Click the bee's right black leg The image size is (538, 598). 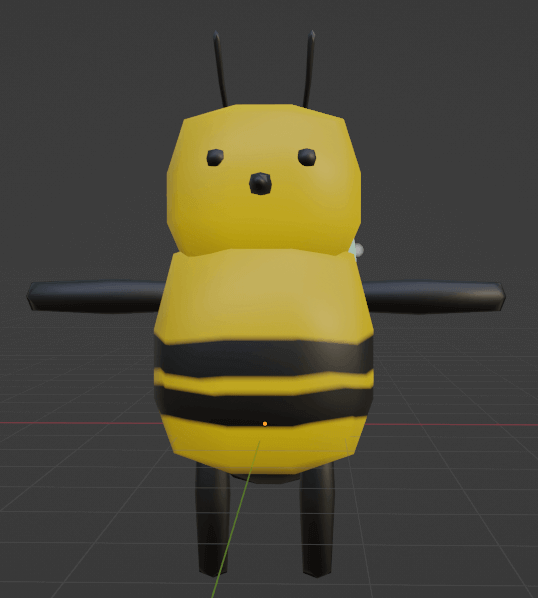pyautogui.click(x=317, y=521)
